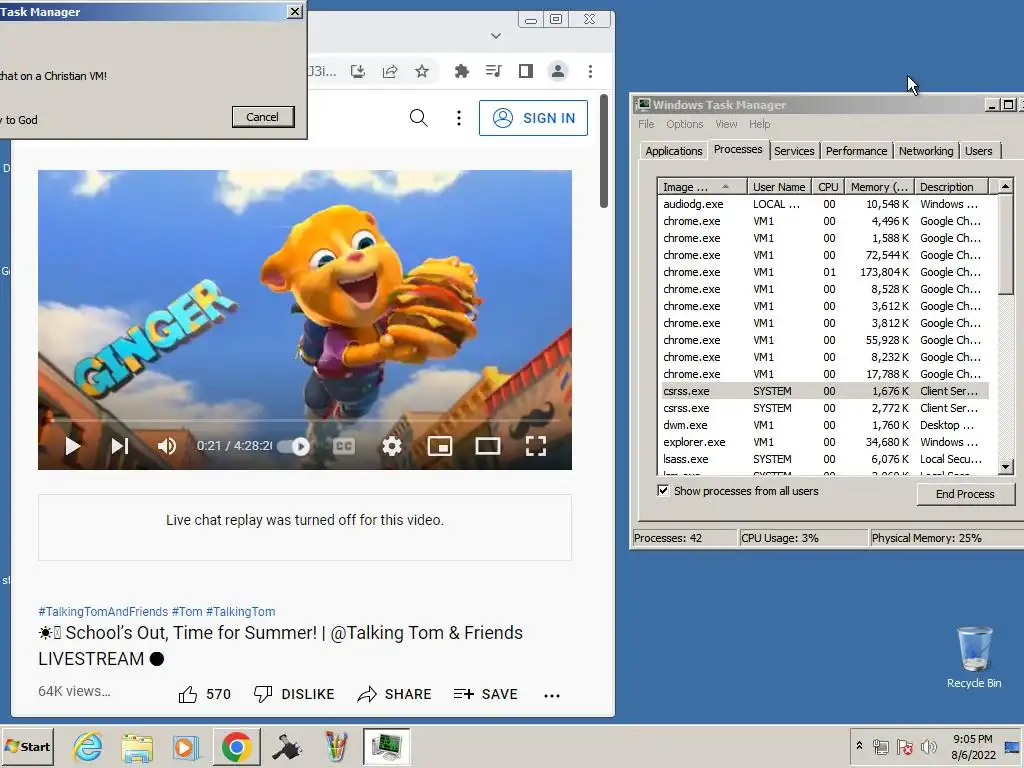Launch Internet Explorer from taskbar
Image resolution: width=1024 pixels, height=768 pixels.
tap(88, 746)
